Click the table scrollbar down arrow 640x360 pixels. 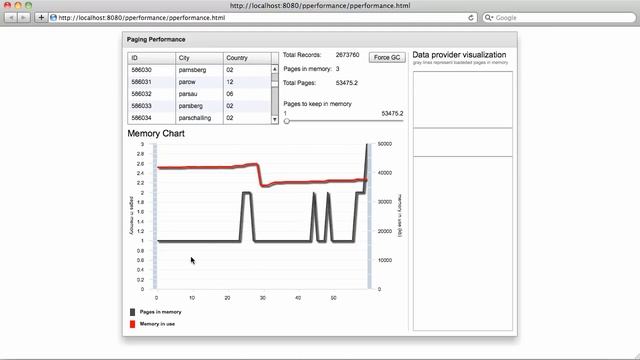tap(274, 119)
